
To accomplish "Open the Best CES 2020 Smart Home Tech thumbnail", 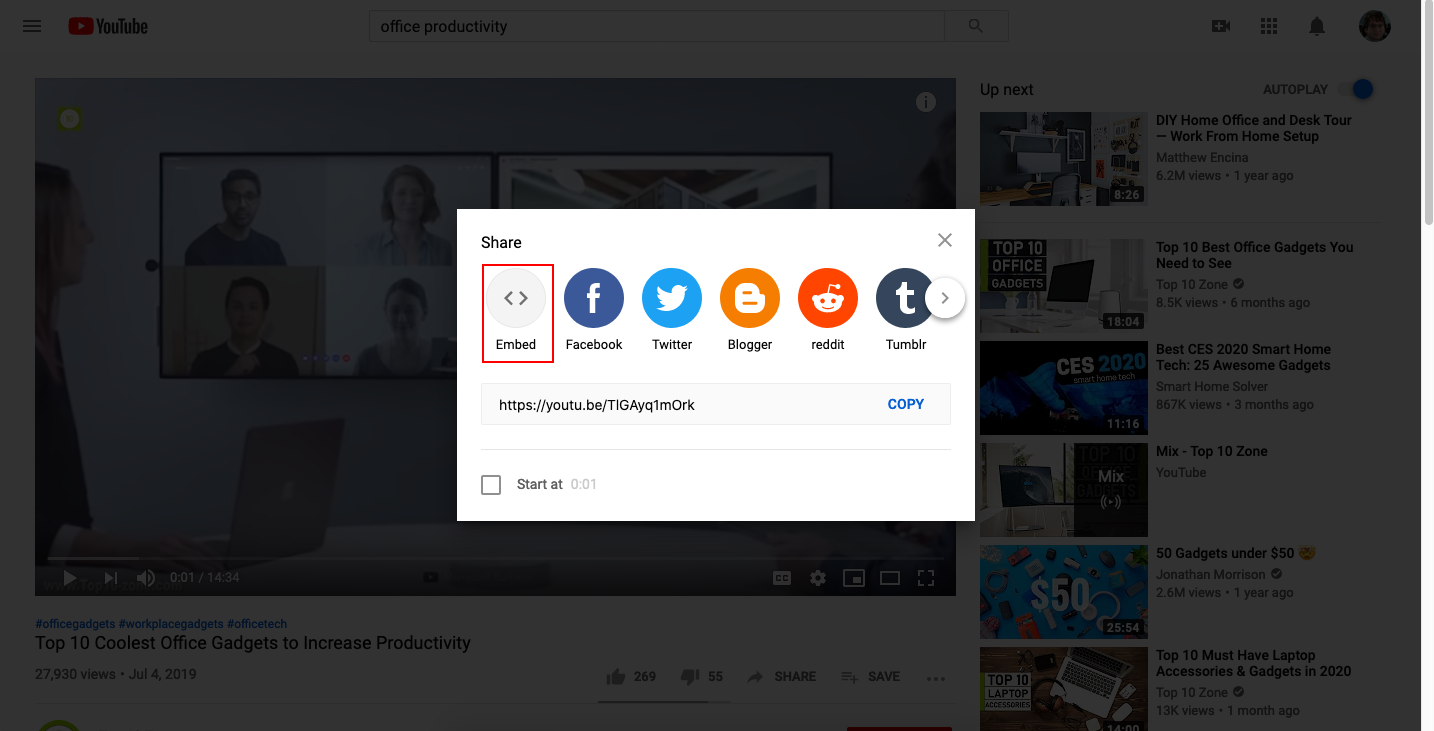I will 1064,388.
